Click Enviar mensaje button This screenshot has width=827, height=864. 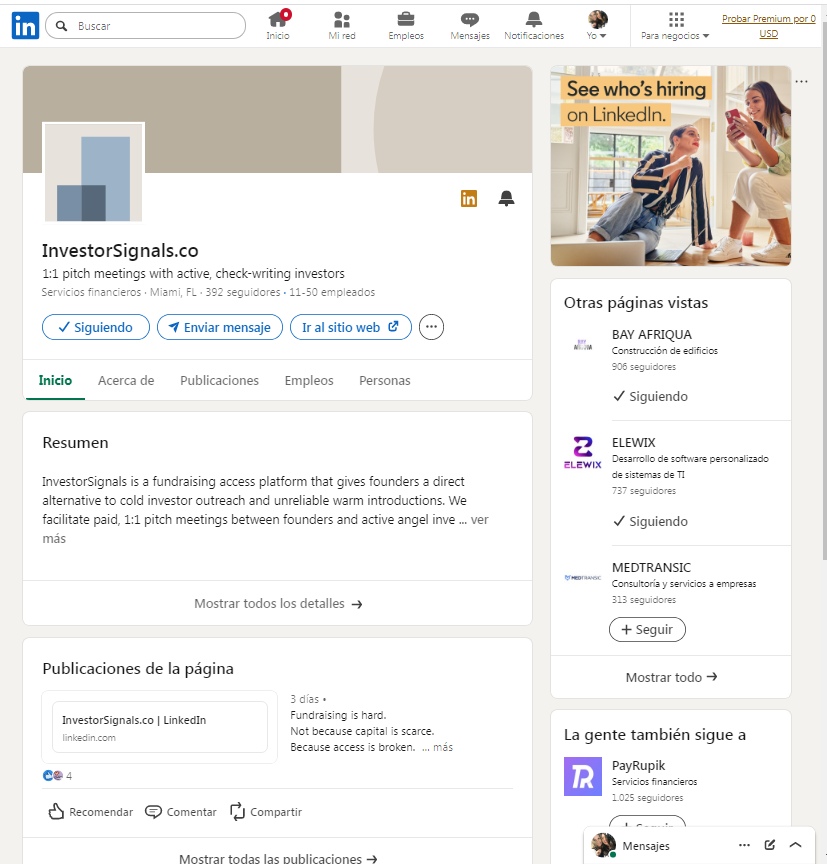pyautogui.click(x=220, y=327)
